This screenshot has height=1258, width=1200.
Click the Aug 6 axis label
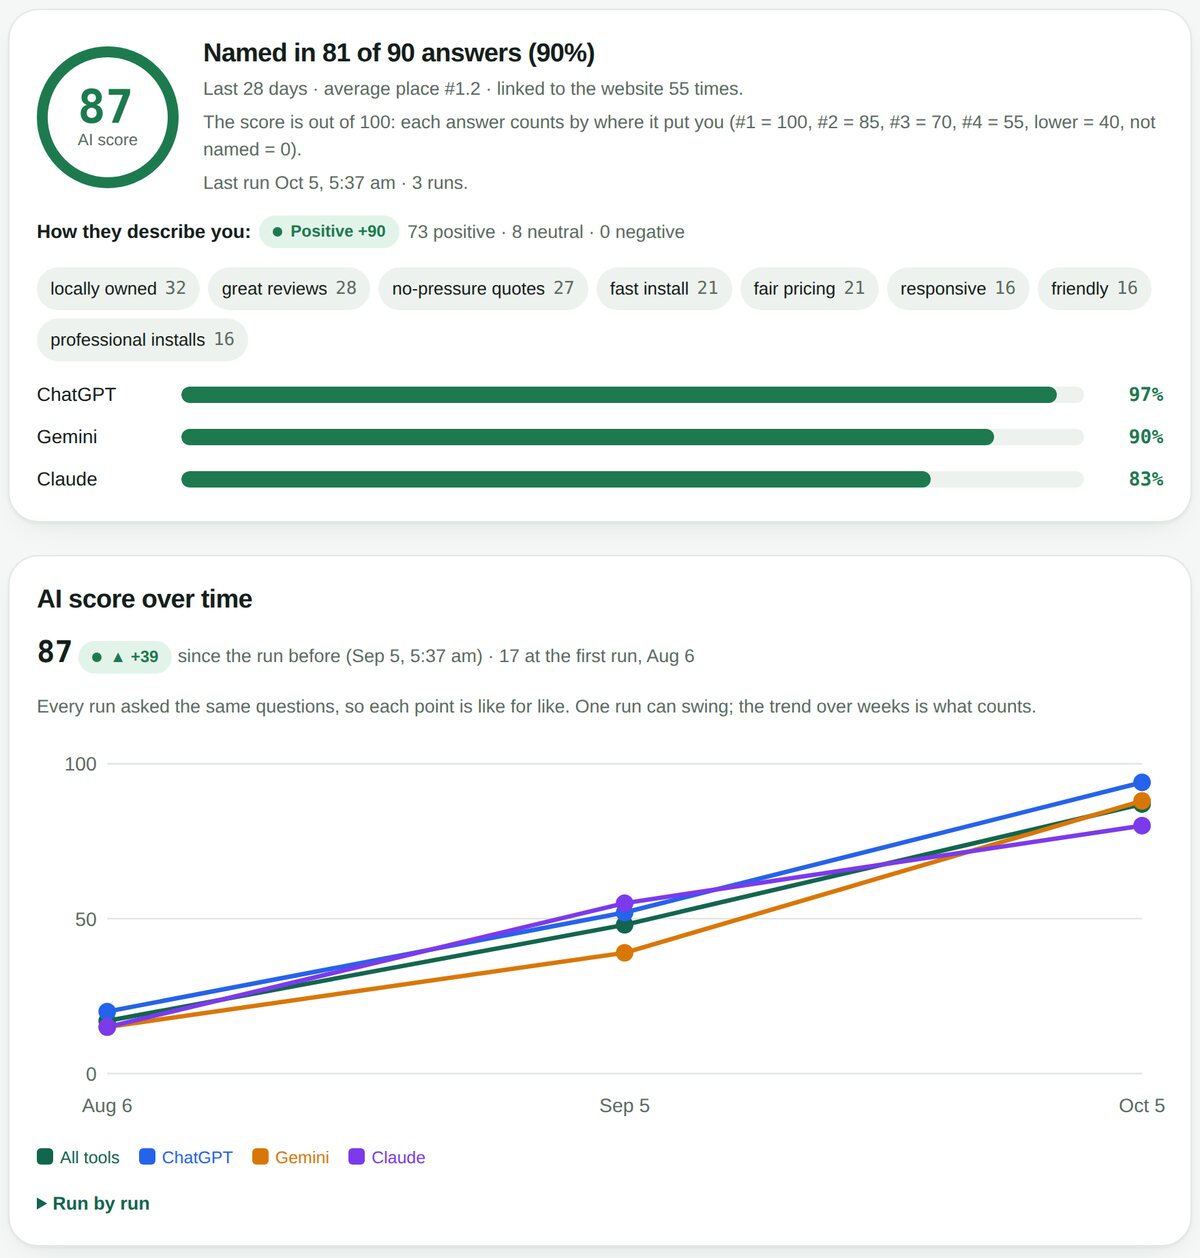(107, 1106)
